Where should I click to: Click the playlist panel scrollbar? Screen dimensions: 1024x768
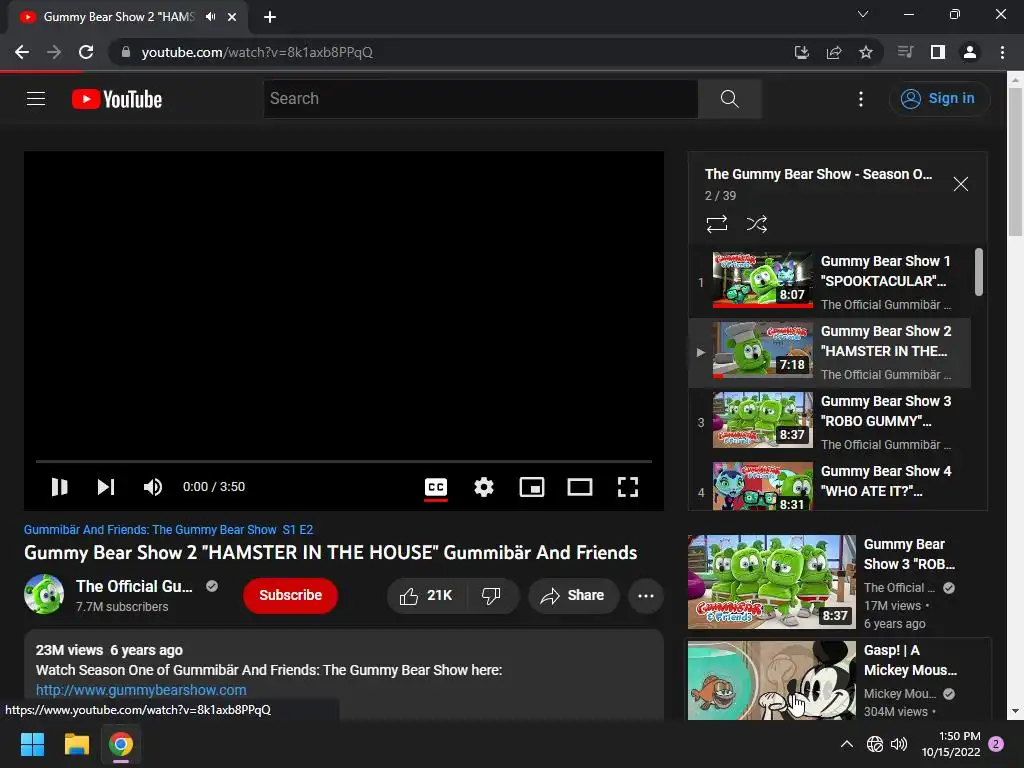tap(979, 272)
